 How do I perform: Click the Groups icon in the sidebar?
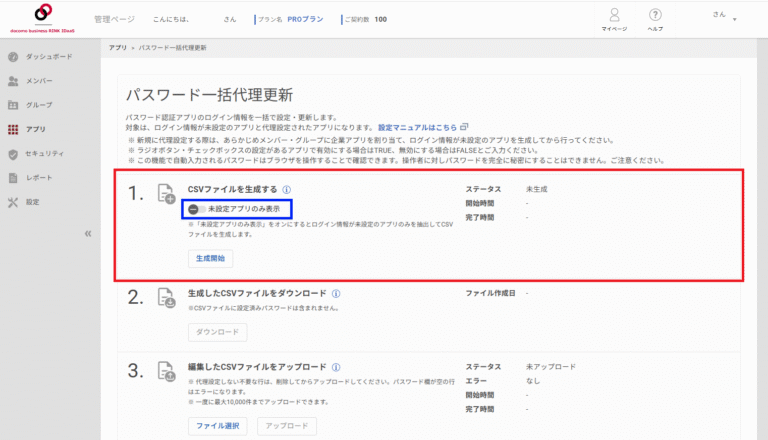13,104
